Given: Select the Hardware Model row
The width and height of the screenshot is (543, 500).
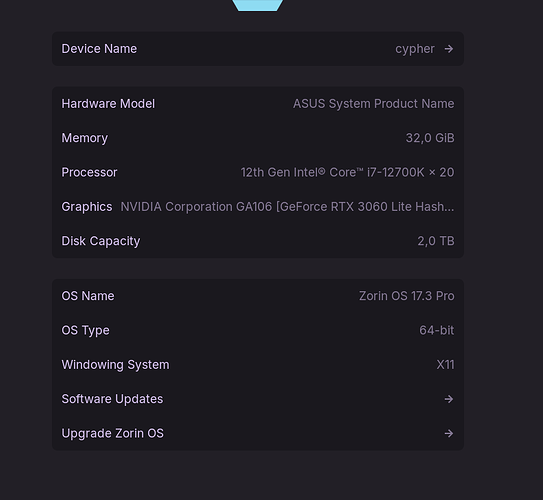Looking at the screenshot, I should tap(258, 104).
